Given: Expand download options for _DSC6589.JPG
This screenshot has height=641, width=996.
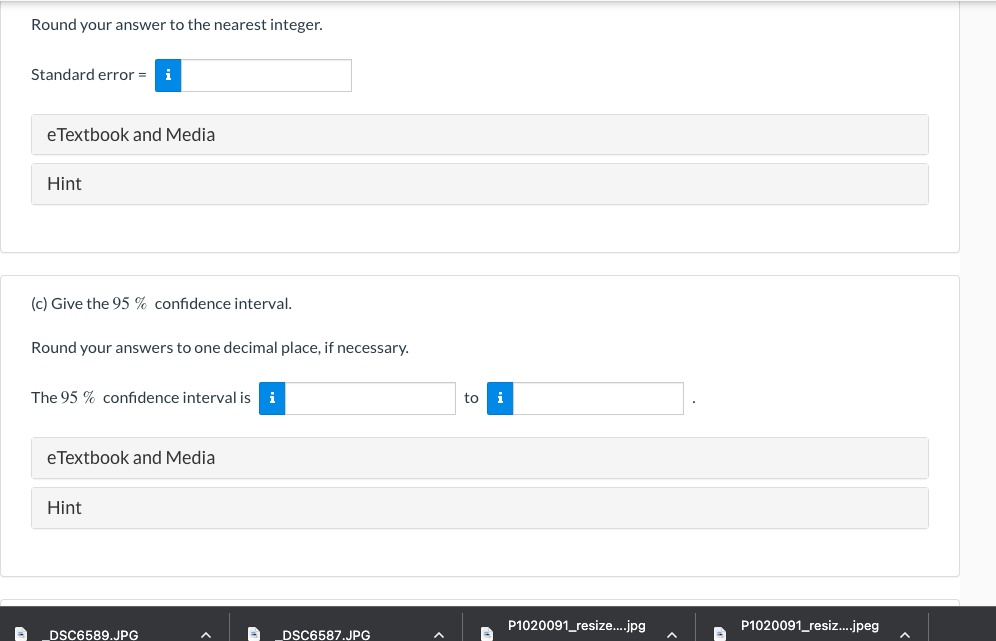Looking at the screenshot, I should point(206,633).
